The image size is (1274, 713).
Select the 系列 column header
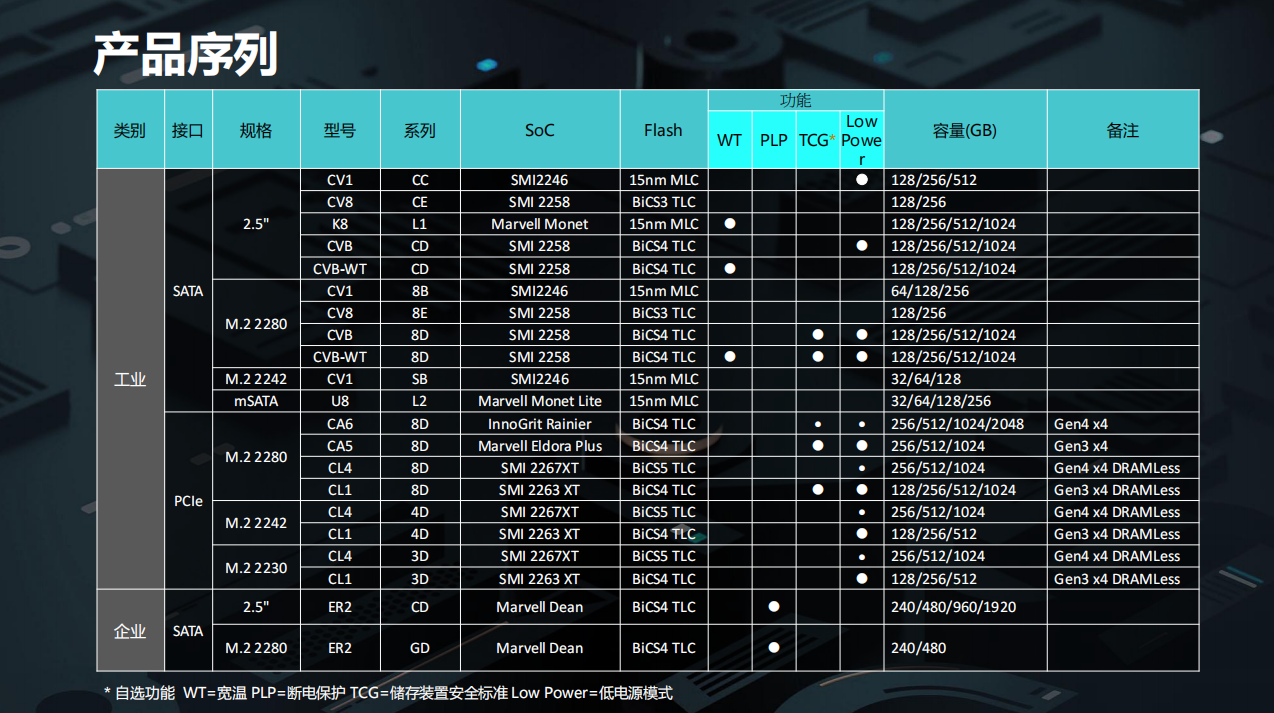click(420, 130)
